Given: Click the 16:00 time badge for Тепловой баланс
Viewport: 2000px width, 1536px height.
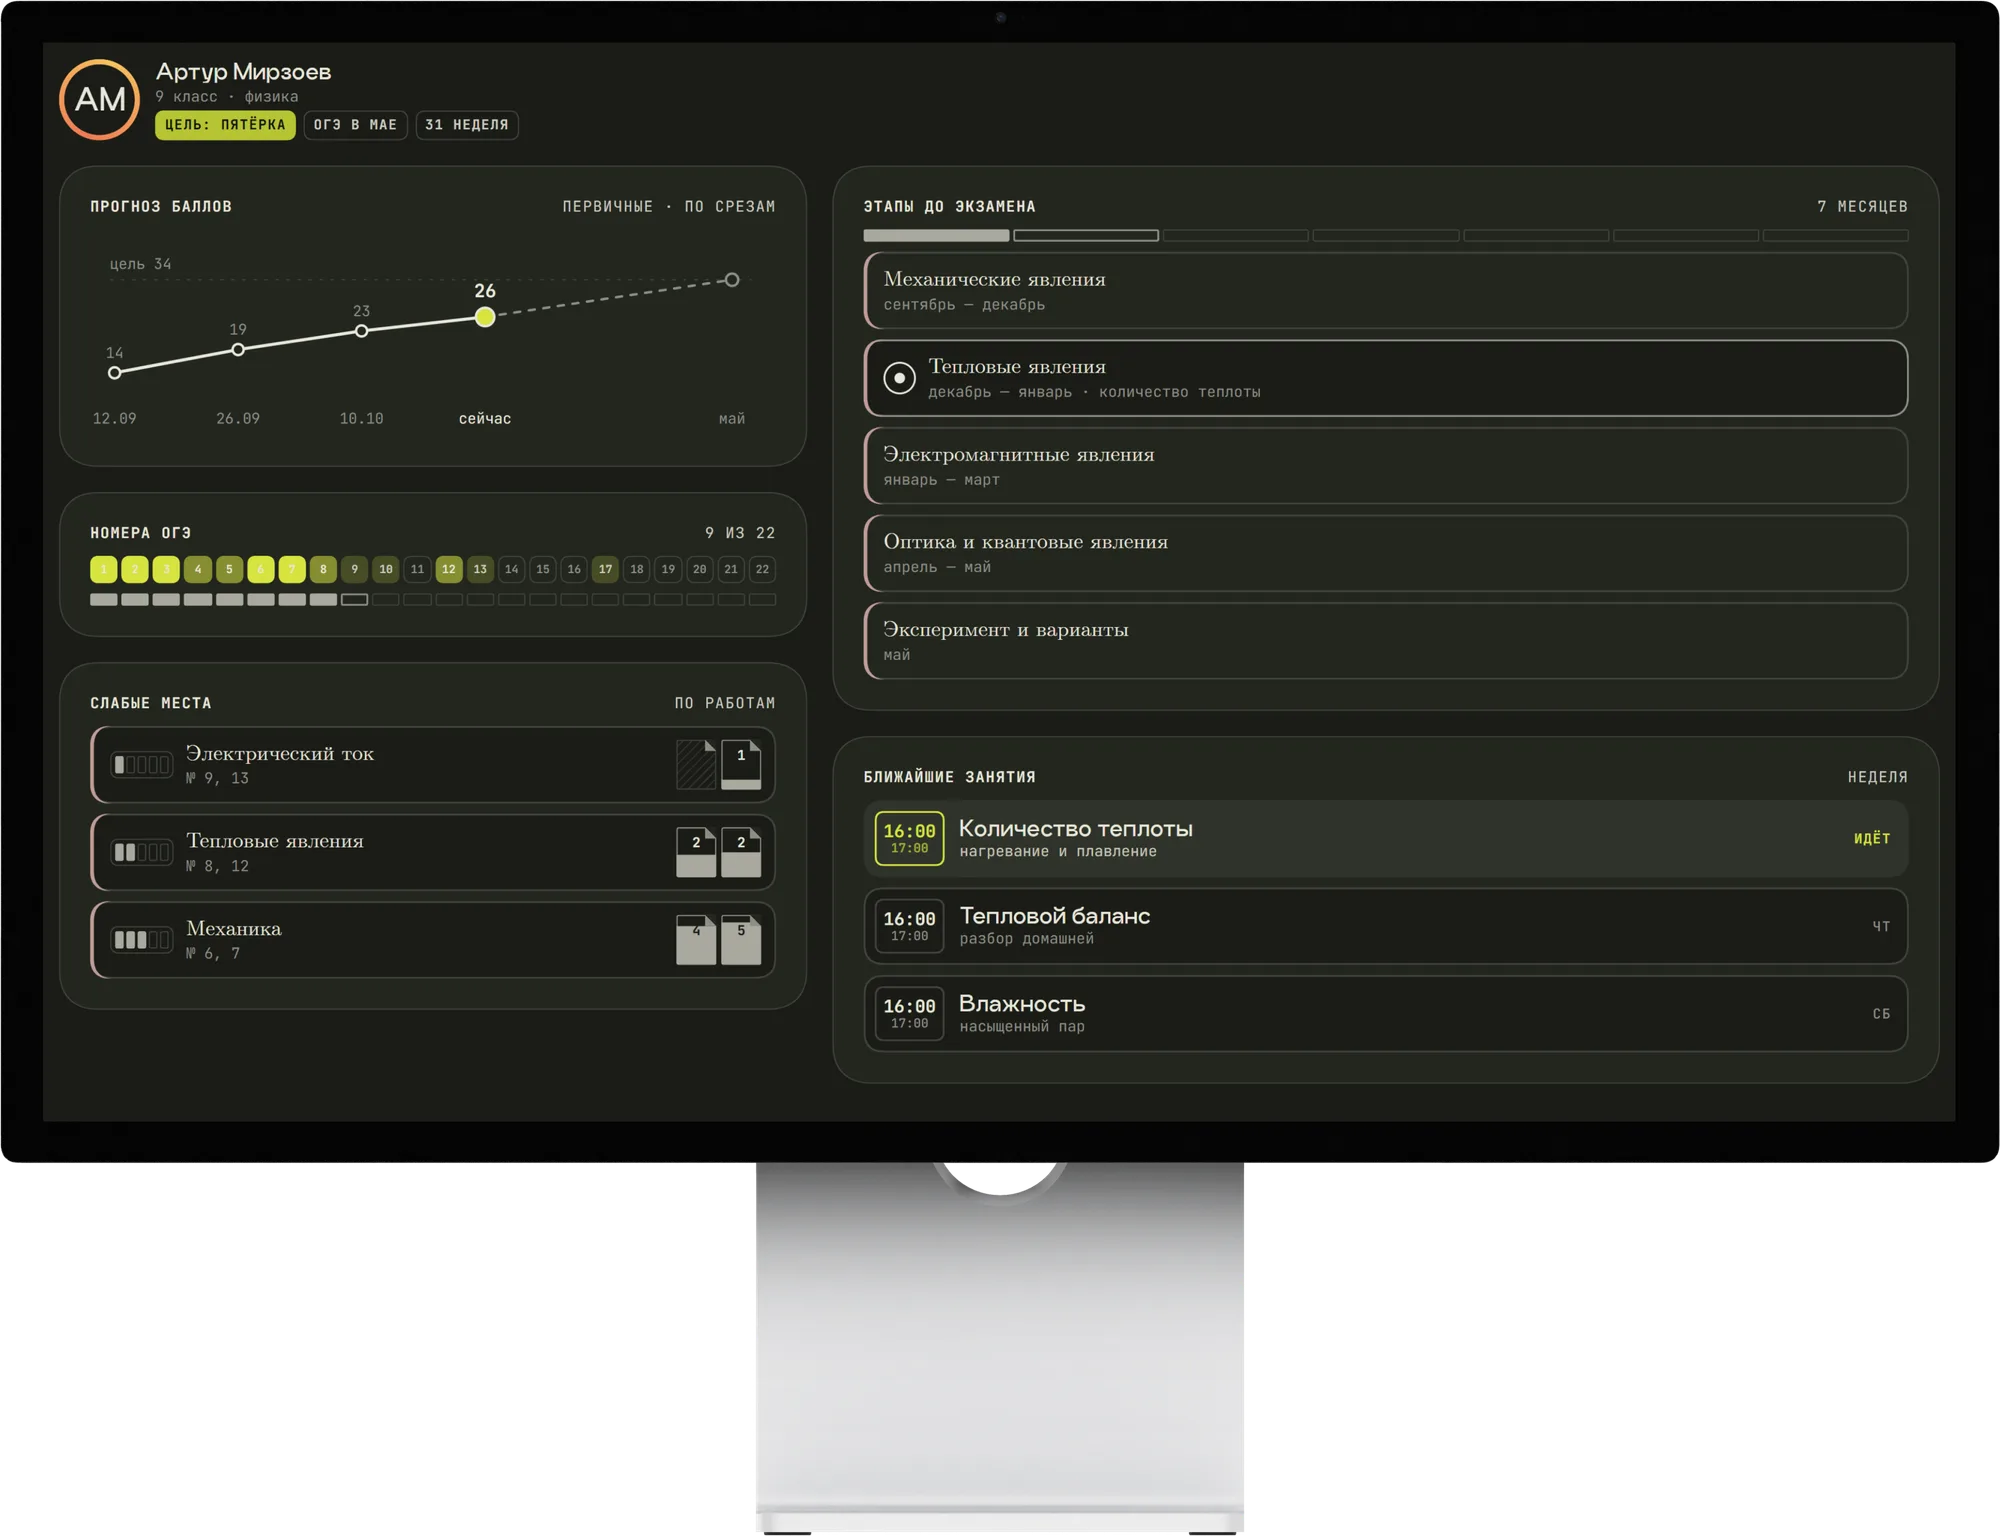Looking at the screenshot, I should point(909,926).
